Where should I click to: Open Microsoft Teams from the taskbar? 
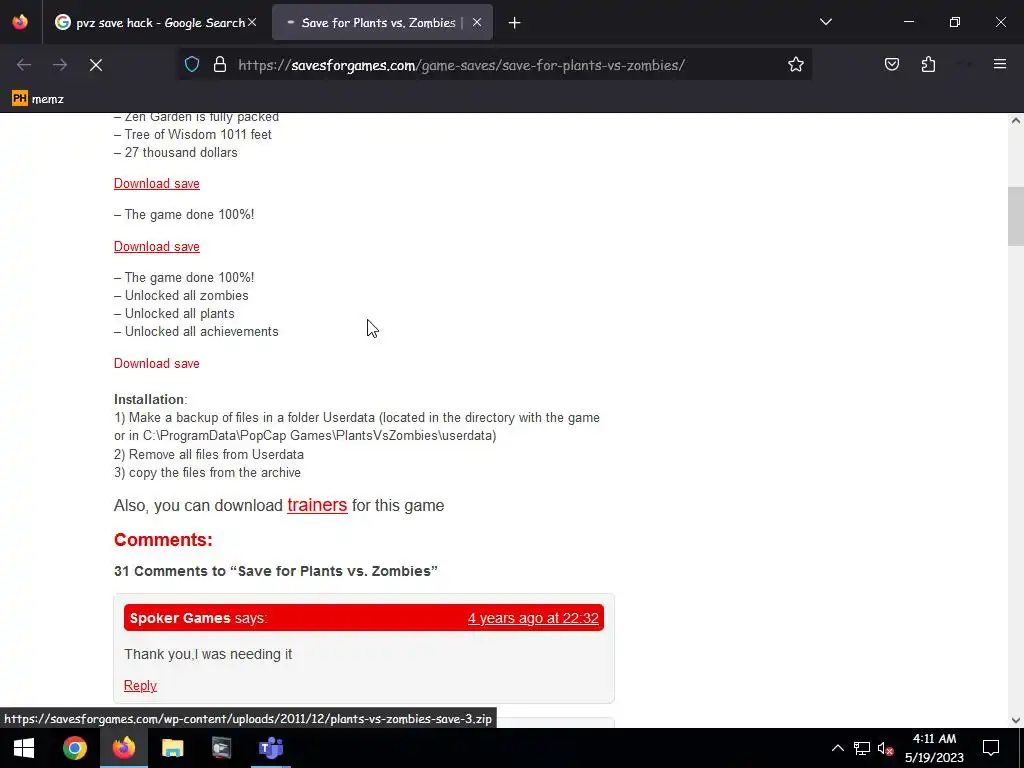pyautogui.click(x=270, y=748)
